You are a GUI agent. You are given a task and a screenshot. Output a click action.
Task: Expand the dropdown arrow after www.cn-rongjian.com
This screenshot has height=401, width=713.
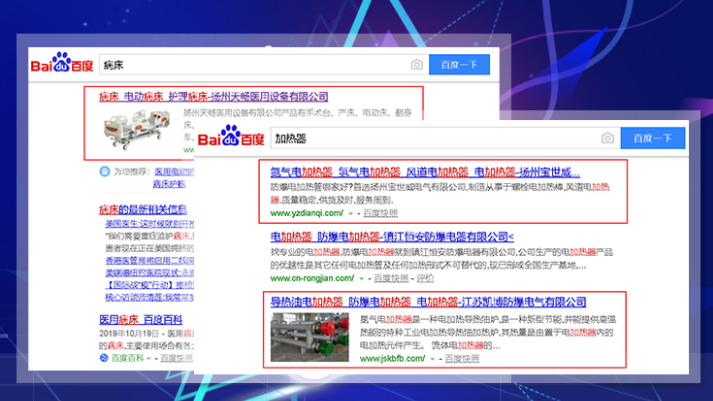[x=362, y=278]
